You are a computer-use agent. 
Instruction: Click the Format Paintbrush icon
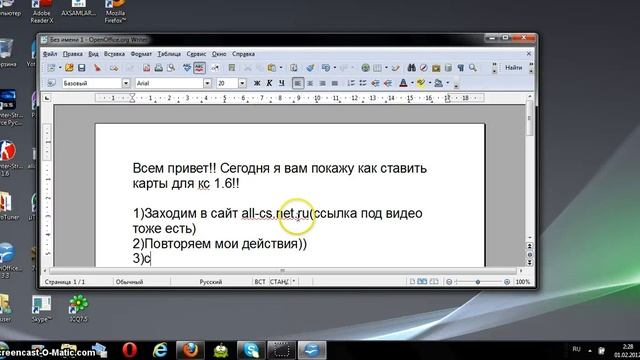point(310,68)
